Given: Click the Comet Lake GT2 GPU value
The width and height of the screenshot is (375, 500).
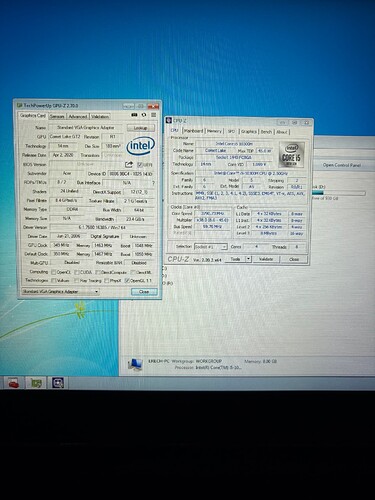Looking at the screenshot, I should point(65,137).
